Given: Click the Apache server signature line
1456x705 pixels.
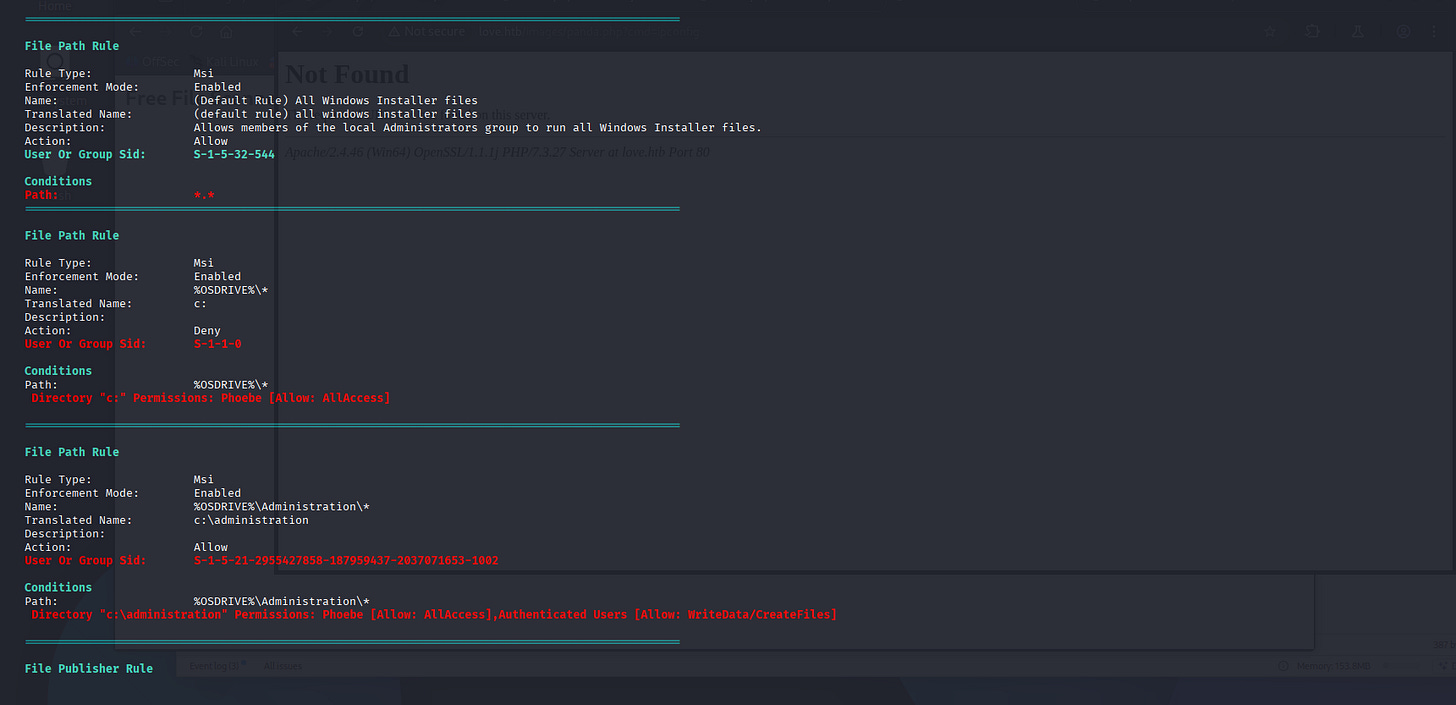Looking at the screenshot, I should (x=497, y=153).
